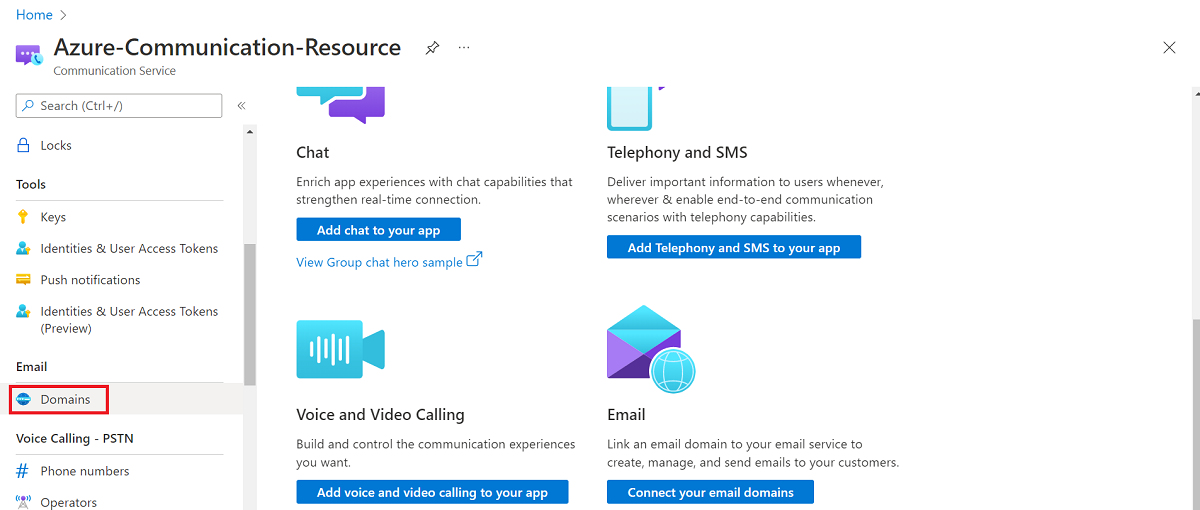Select the Domains icon under Email
The height and width of the screenshot is (510, 1200).
pos(24,399)
